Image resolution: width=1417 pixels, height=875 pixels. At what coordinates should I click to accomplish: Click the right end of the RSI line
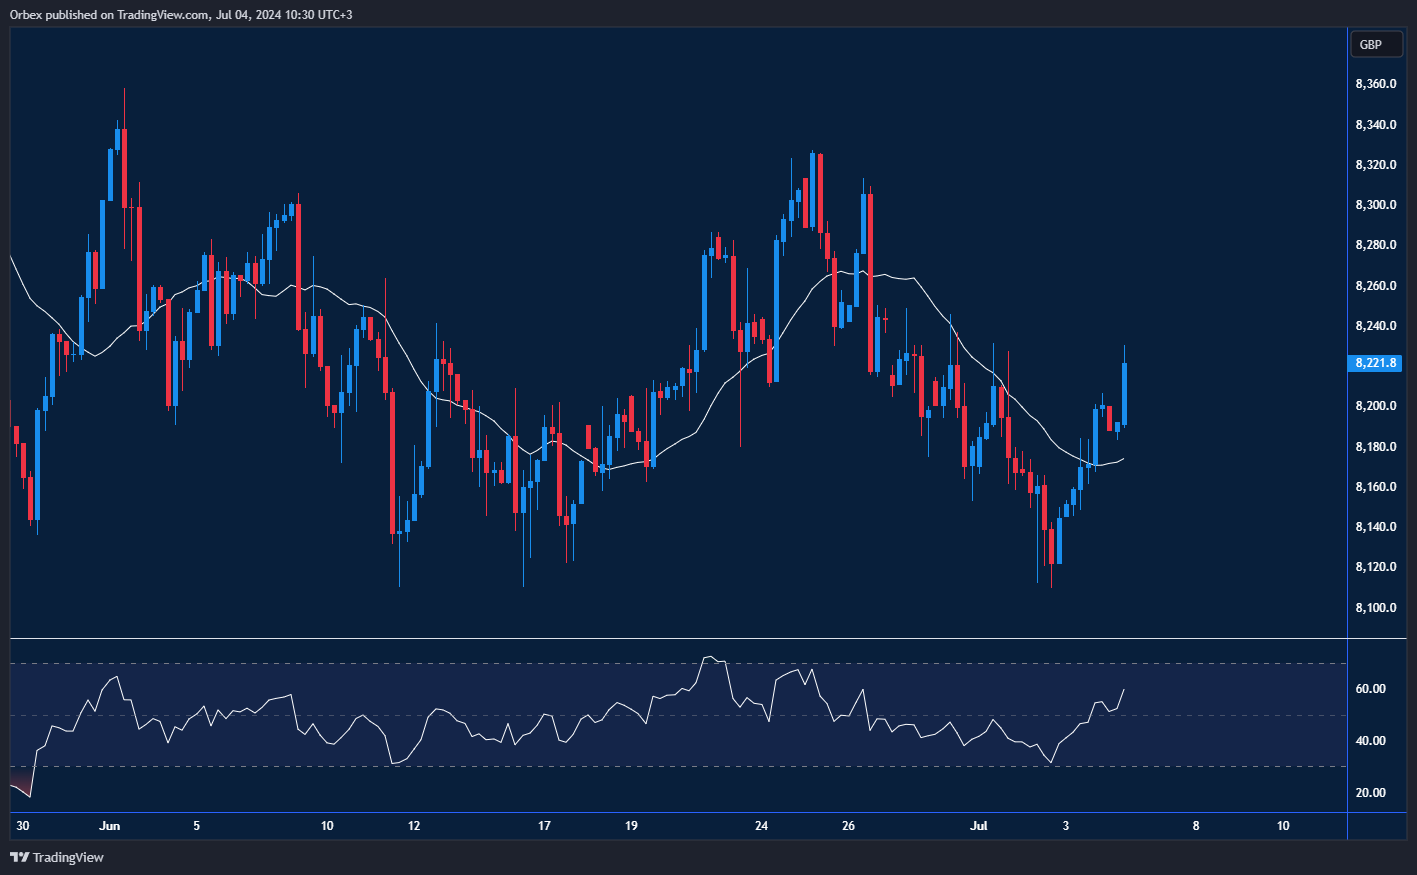(1124, 689)
